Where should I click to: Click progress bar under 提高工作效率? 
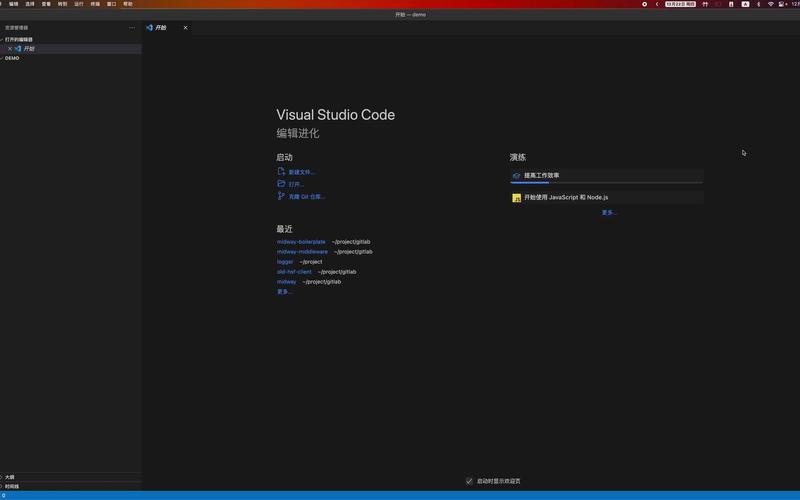[x=607, y=182]
